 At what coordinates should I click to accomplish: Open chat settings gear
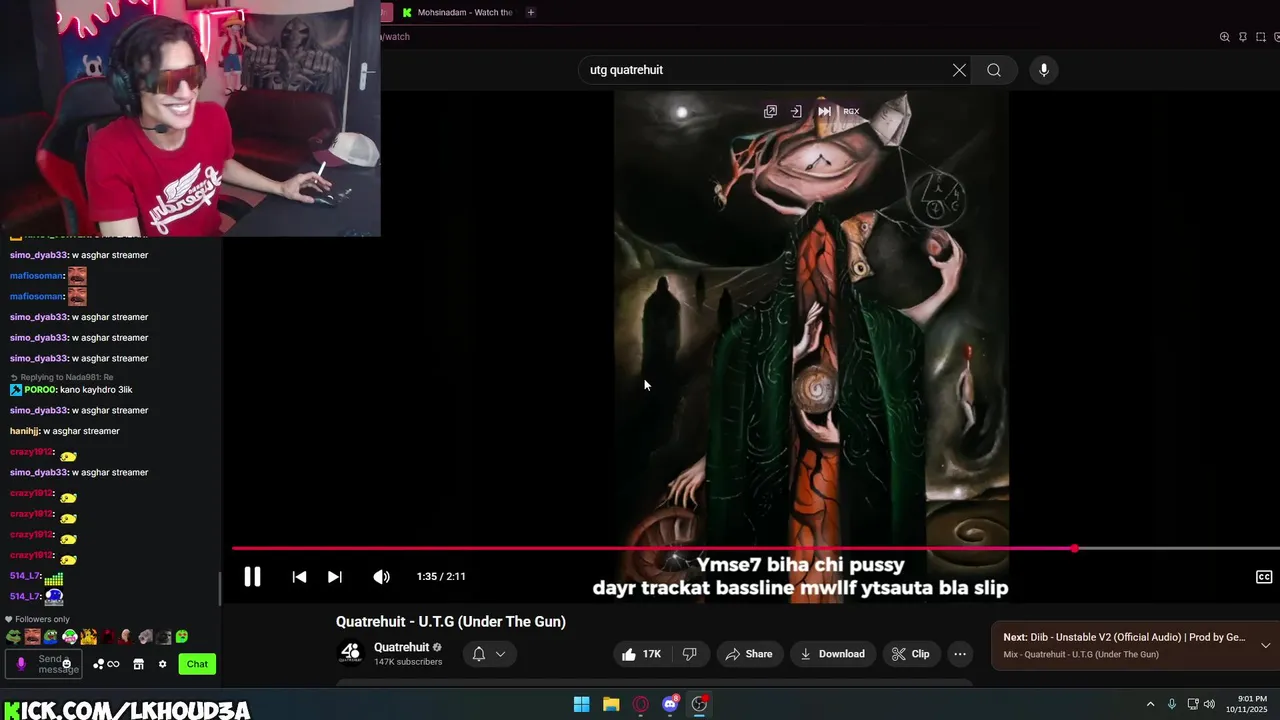(x=162, y=664)
